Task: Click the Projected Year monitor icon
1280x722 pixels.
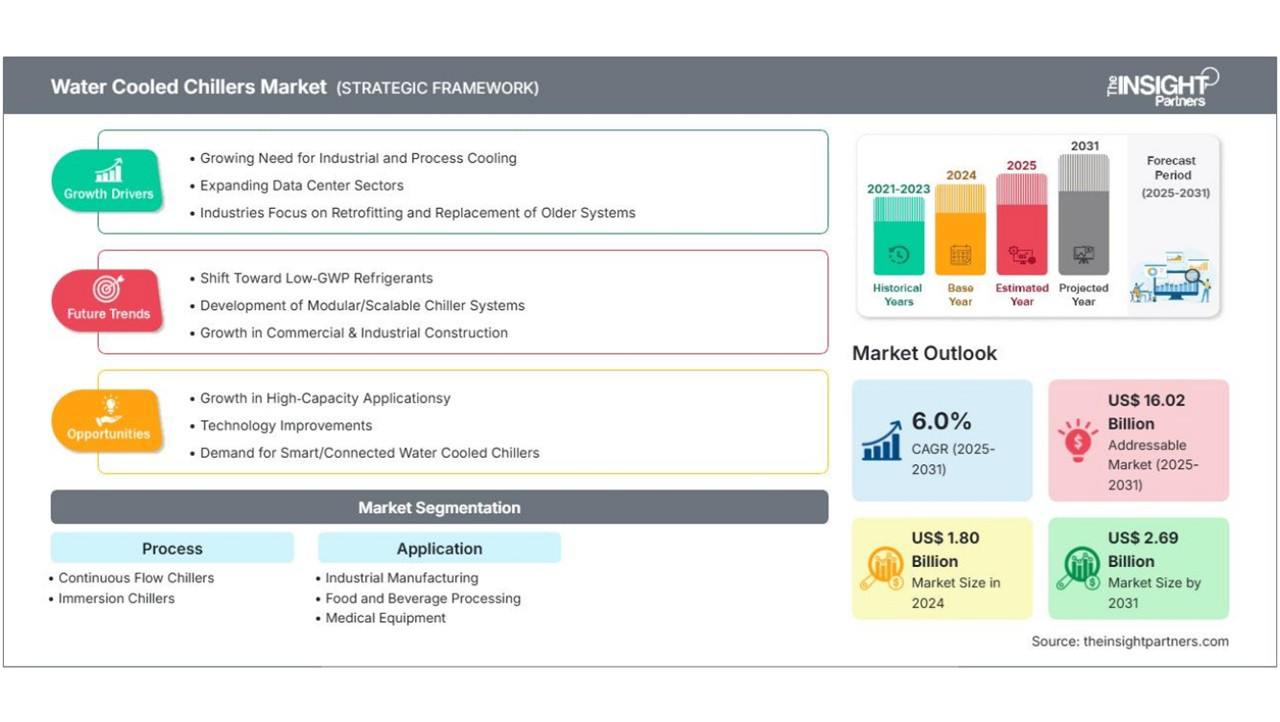Action: click(1083, 255)
